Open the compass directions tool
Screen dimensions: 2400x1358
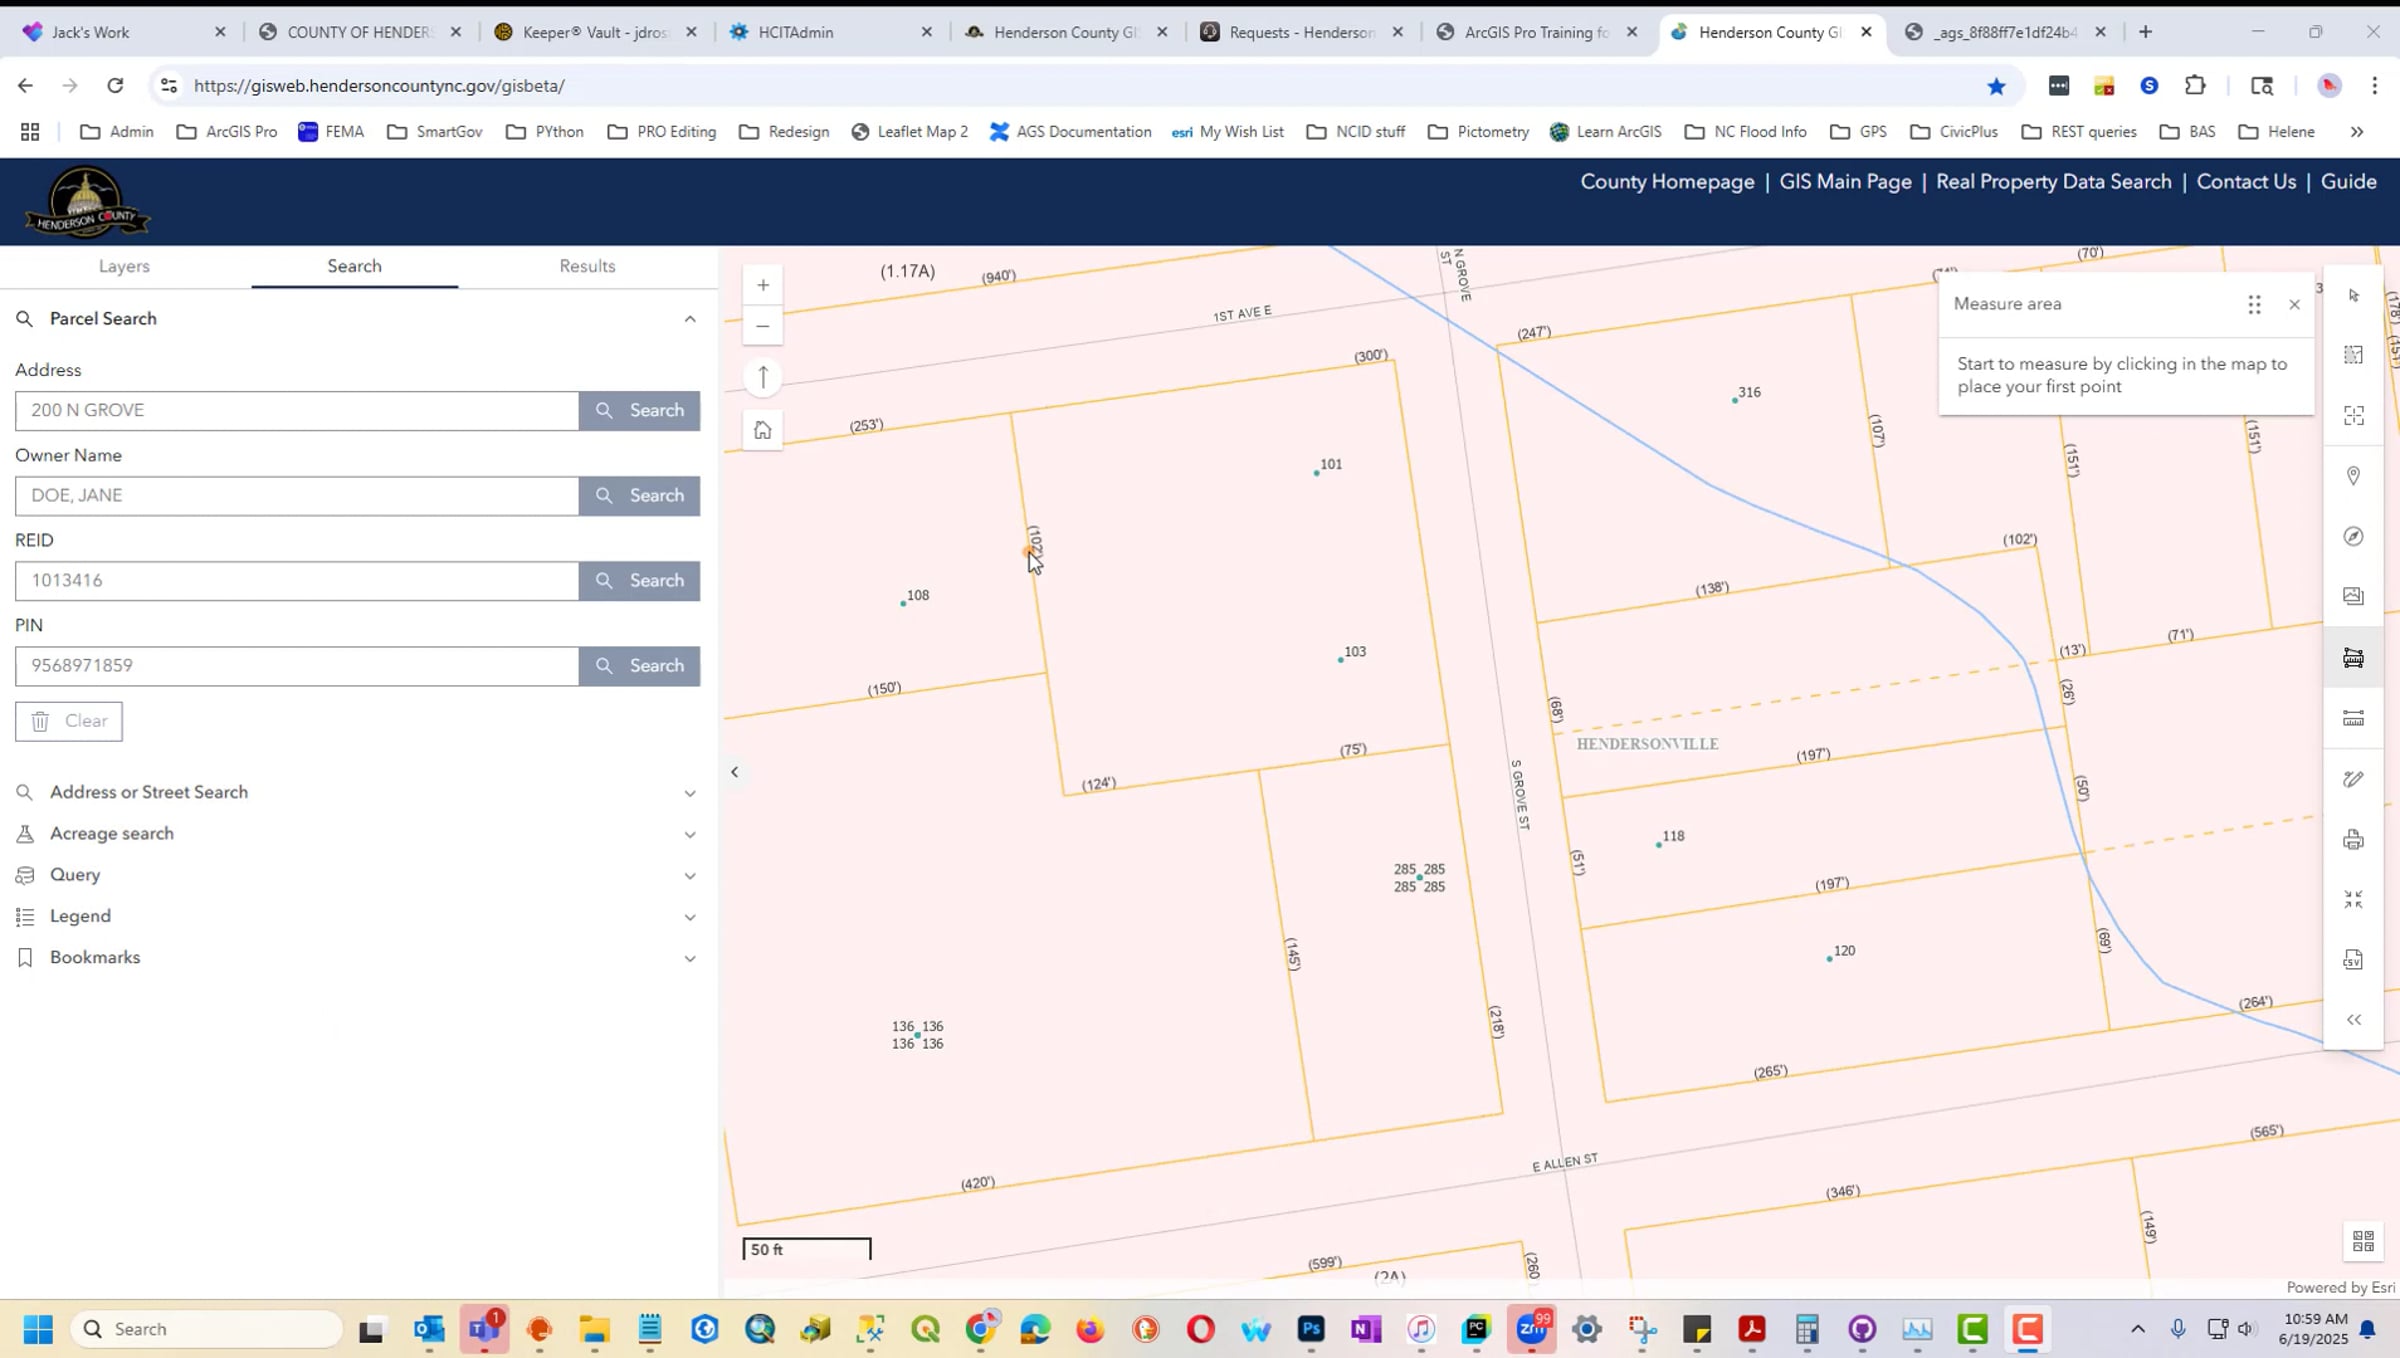click(2353, 537)
